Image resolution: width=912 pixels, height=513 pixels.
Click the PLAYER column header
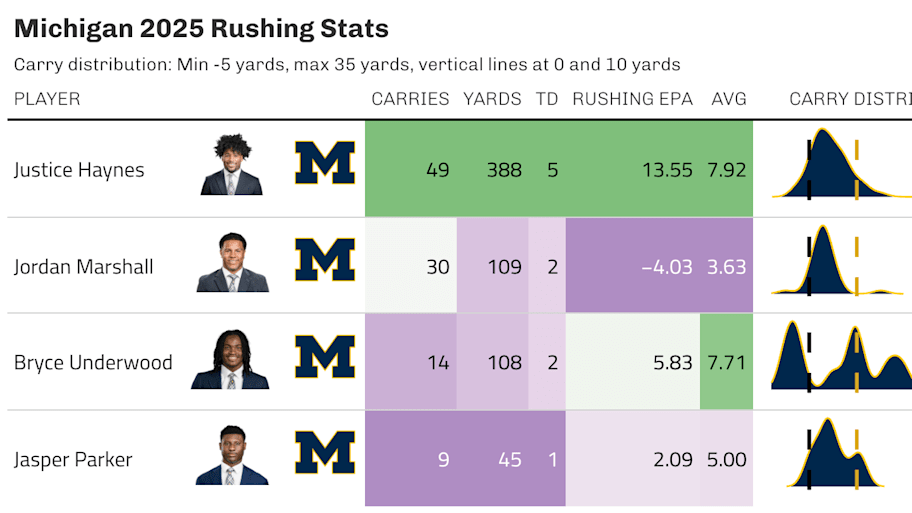[x=47, y=99]
